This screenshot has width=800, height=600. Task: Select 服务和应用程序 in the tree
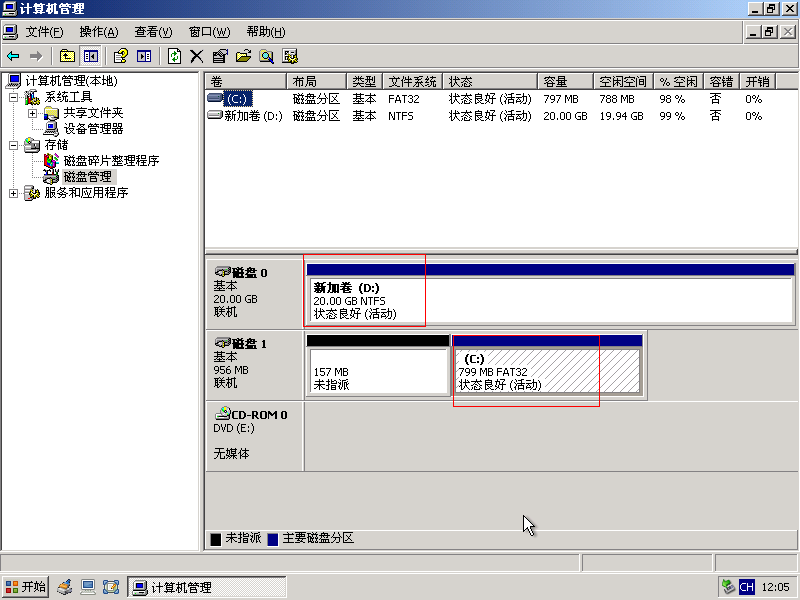(86, 193)
